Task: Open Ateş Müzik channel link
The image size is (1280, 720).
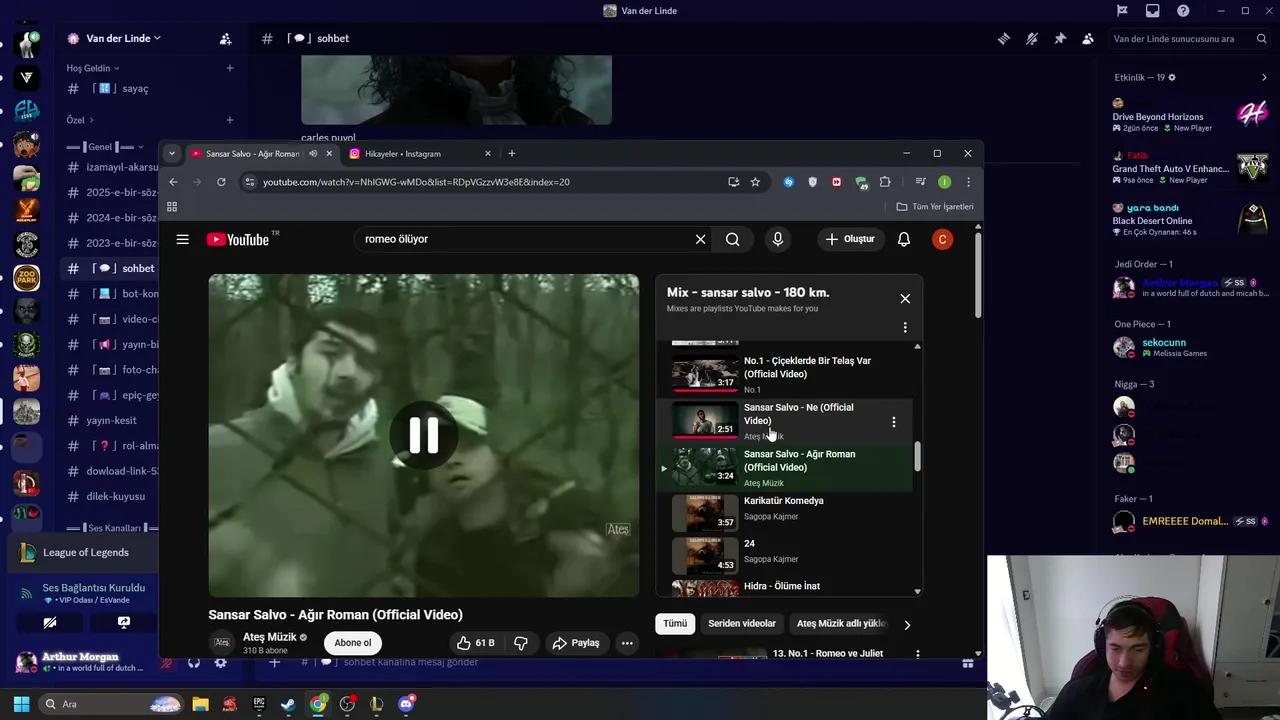Action: tap(269, 637)
